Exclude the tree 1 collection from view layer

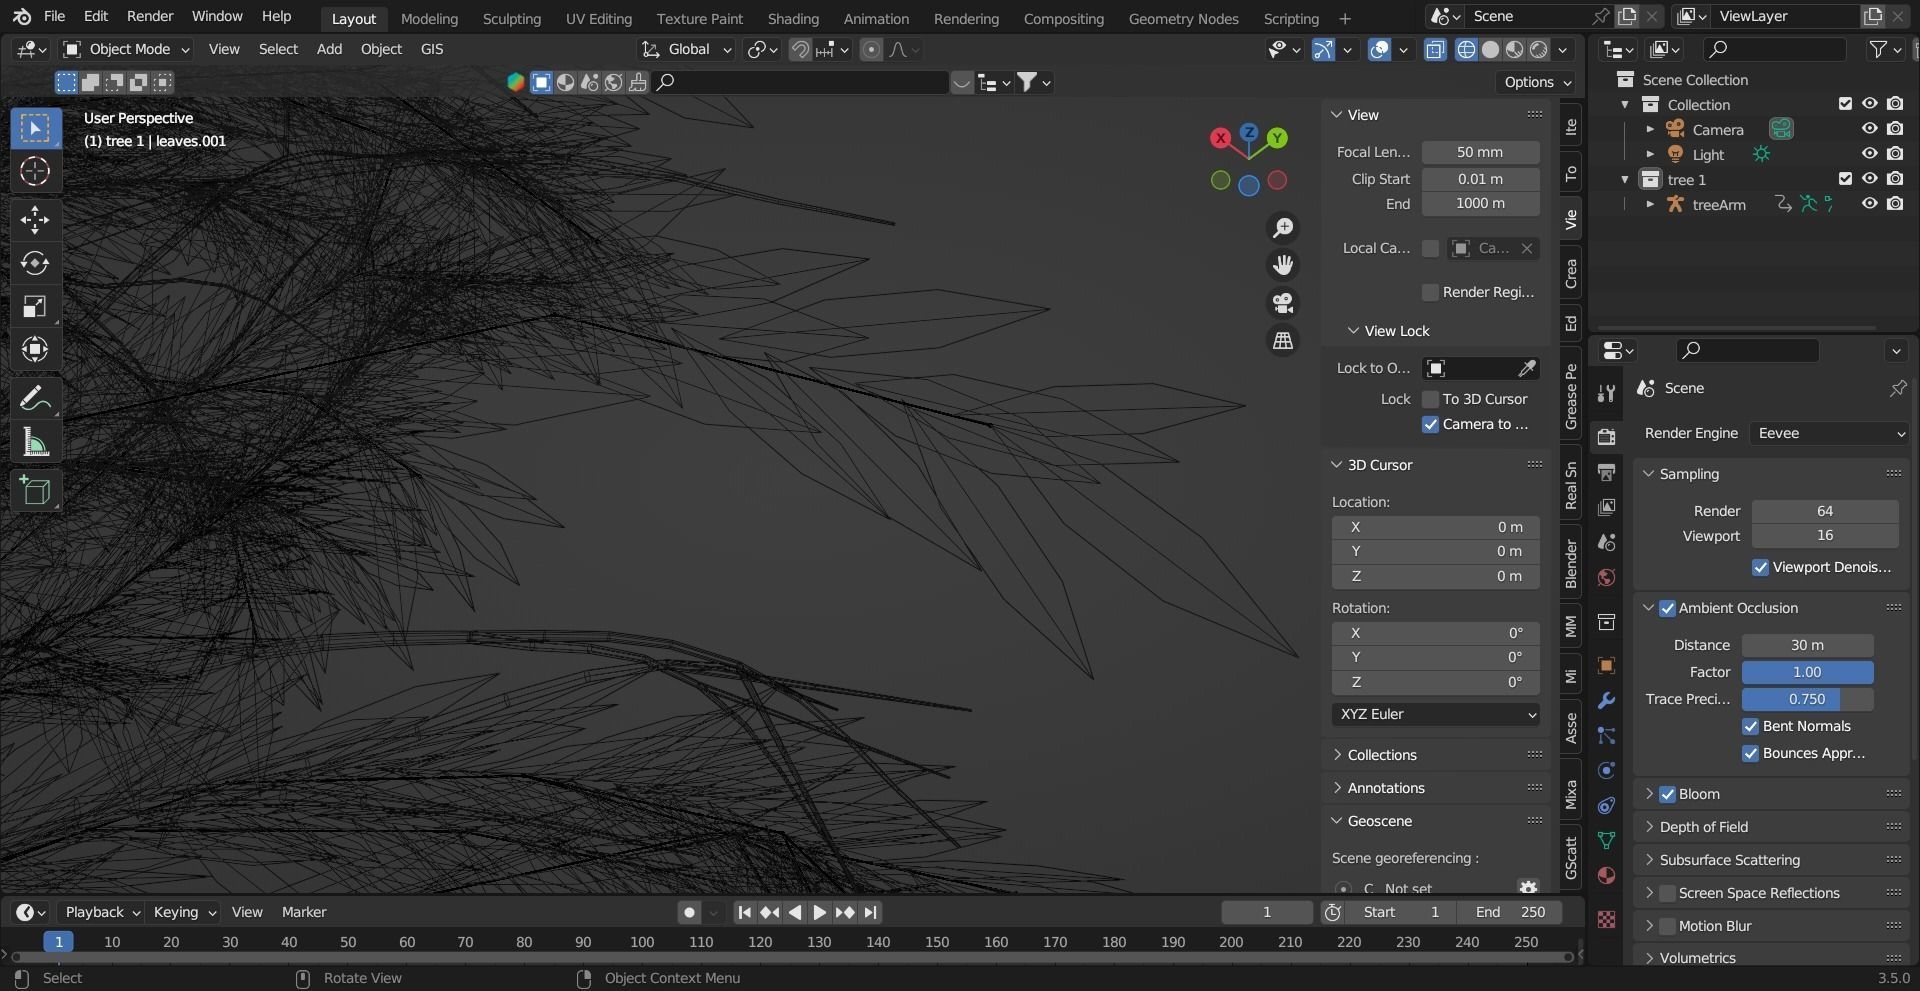[x=1845, y=179]
